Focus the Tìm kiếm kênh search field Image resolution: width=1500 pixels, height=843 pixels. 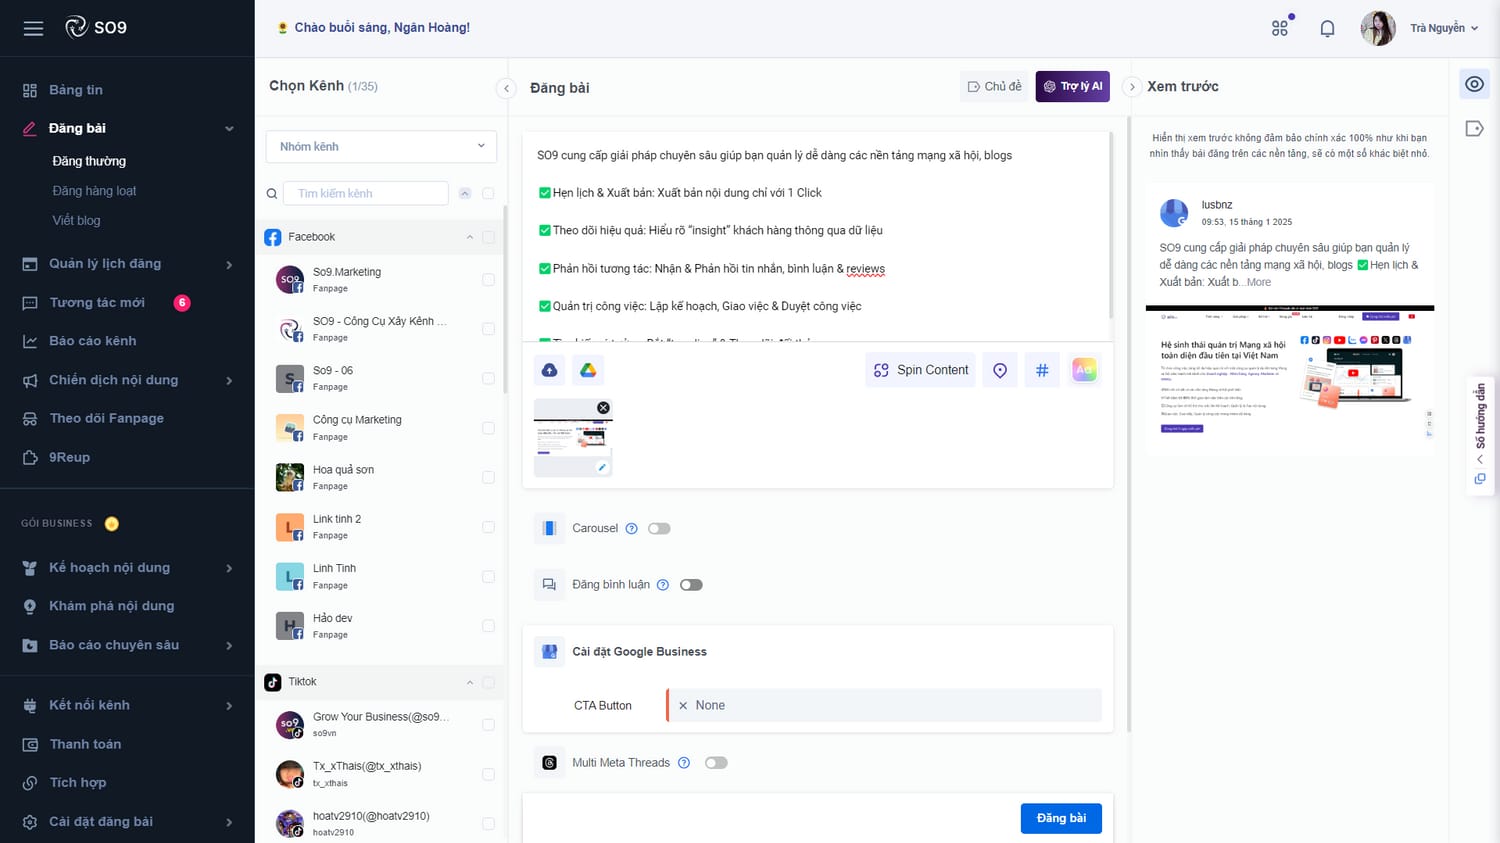point(366,194)
